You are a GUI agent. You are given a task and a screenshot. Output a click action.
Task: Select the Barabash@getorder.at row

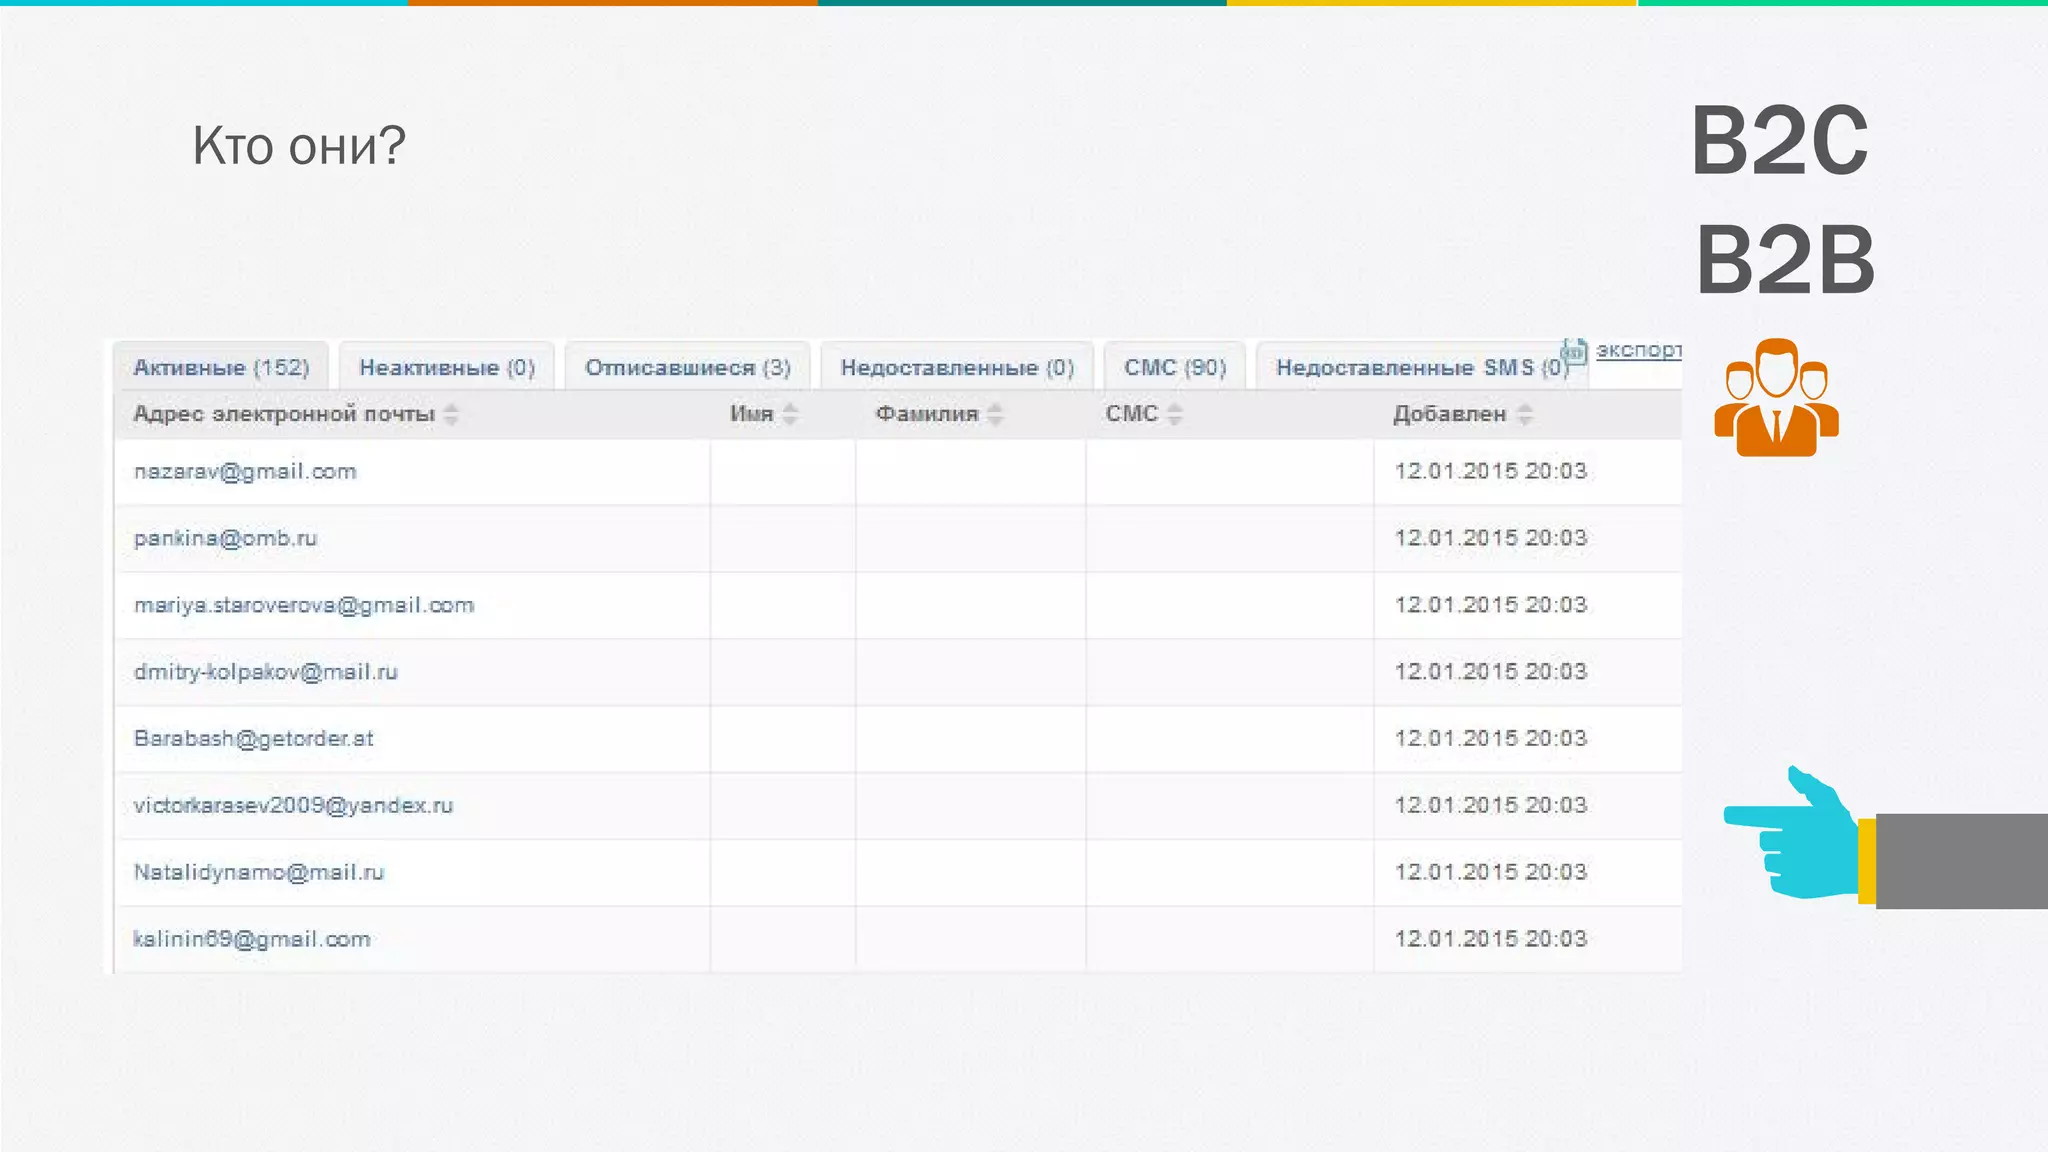click(254, 739)
